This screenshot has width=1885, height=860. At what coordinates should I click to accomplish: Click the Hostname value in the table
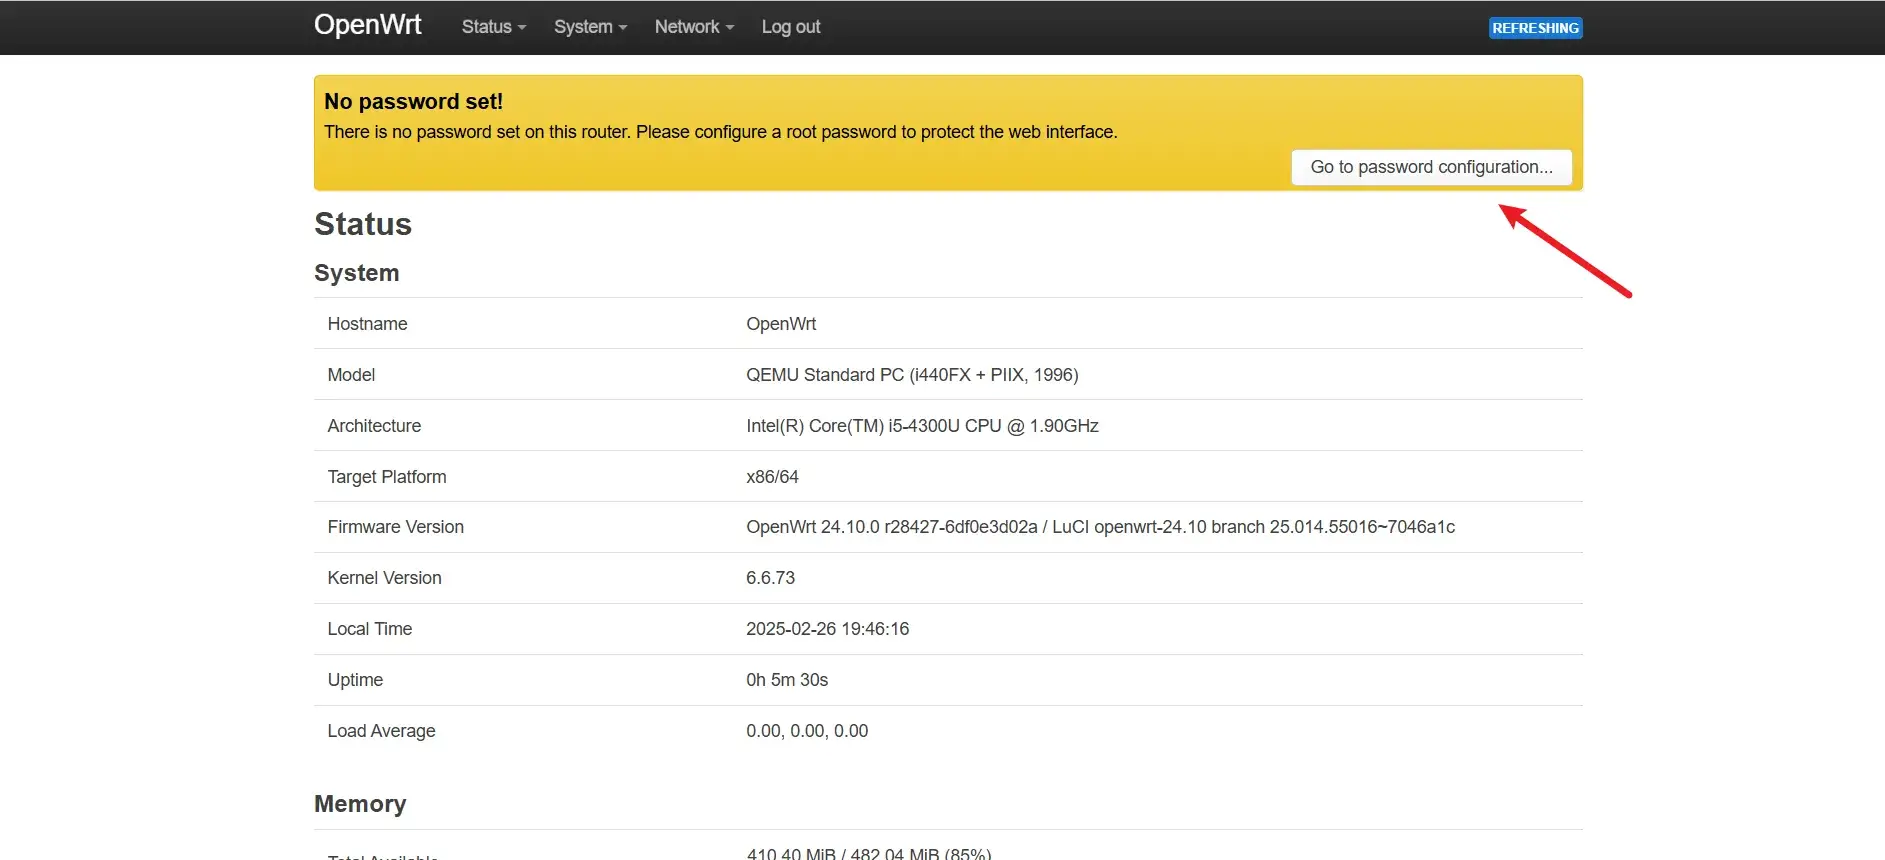point(780,324)
